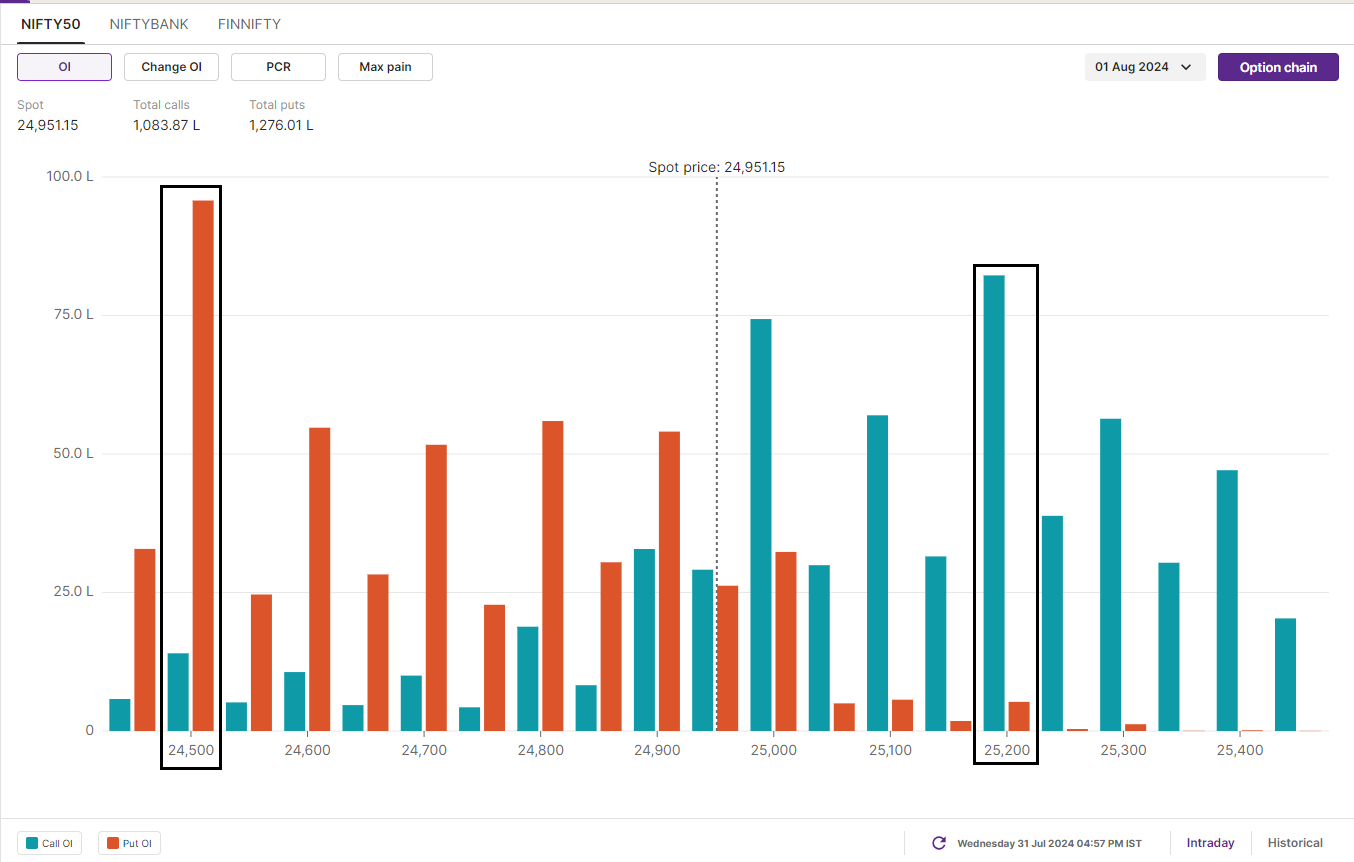Open the 01 Aug 2024 expiry dropdown
1354x862 pixels.
tap(1145, 67)
